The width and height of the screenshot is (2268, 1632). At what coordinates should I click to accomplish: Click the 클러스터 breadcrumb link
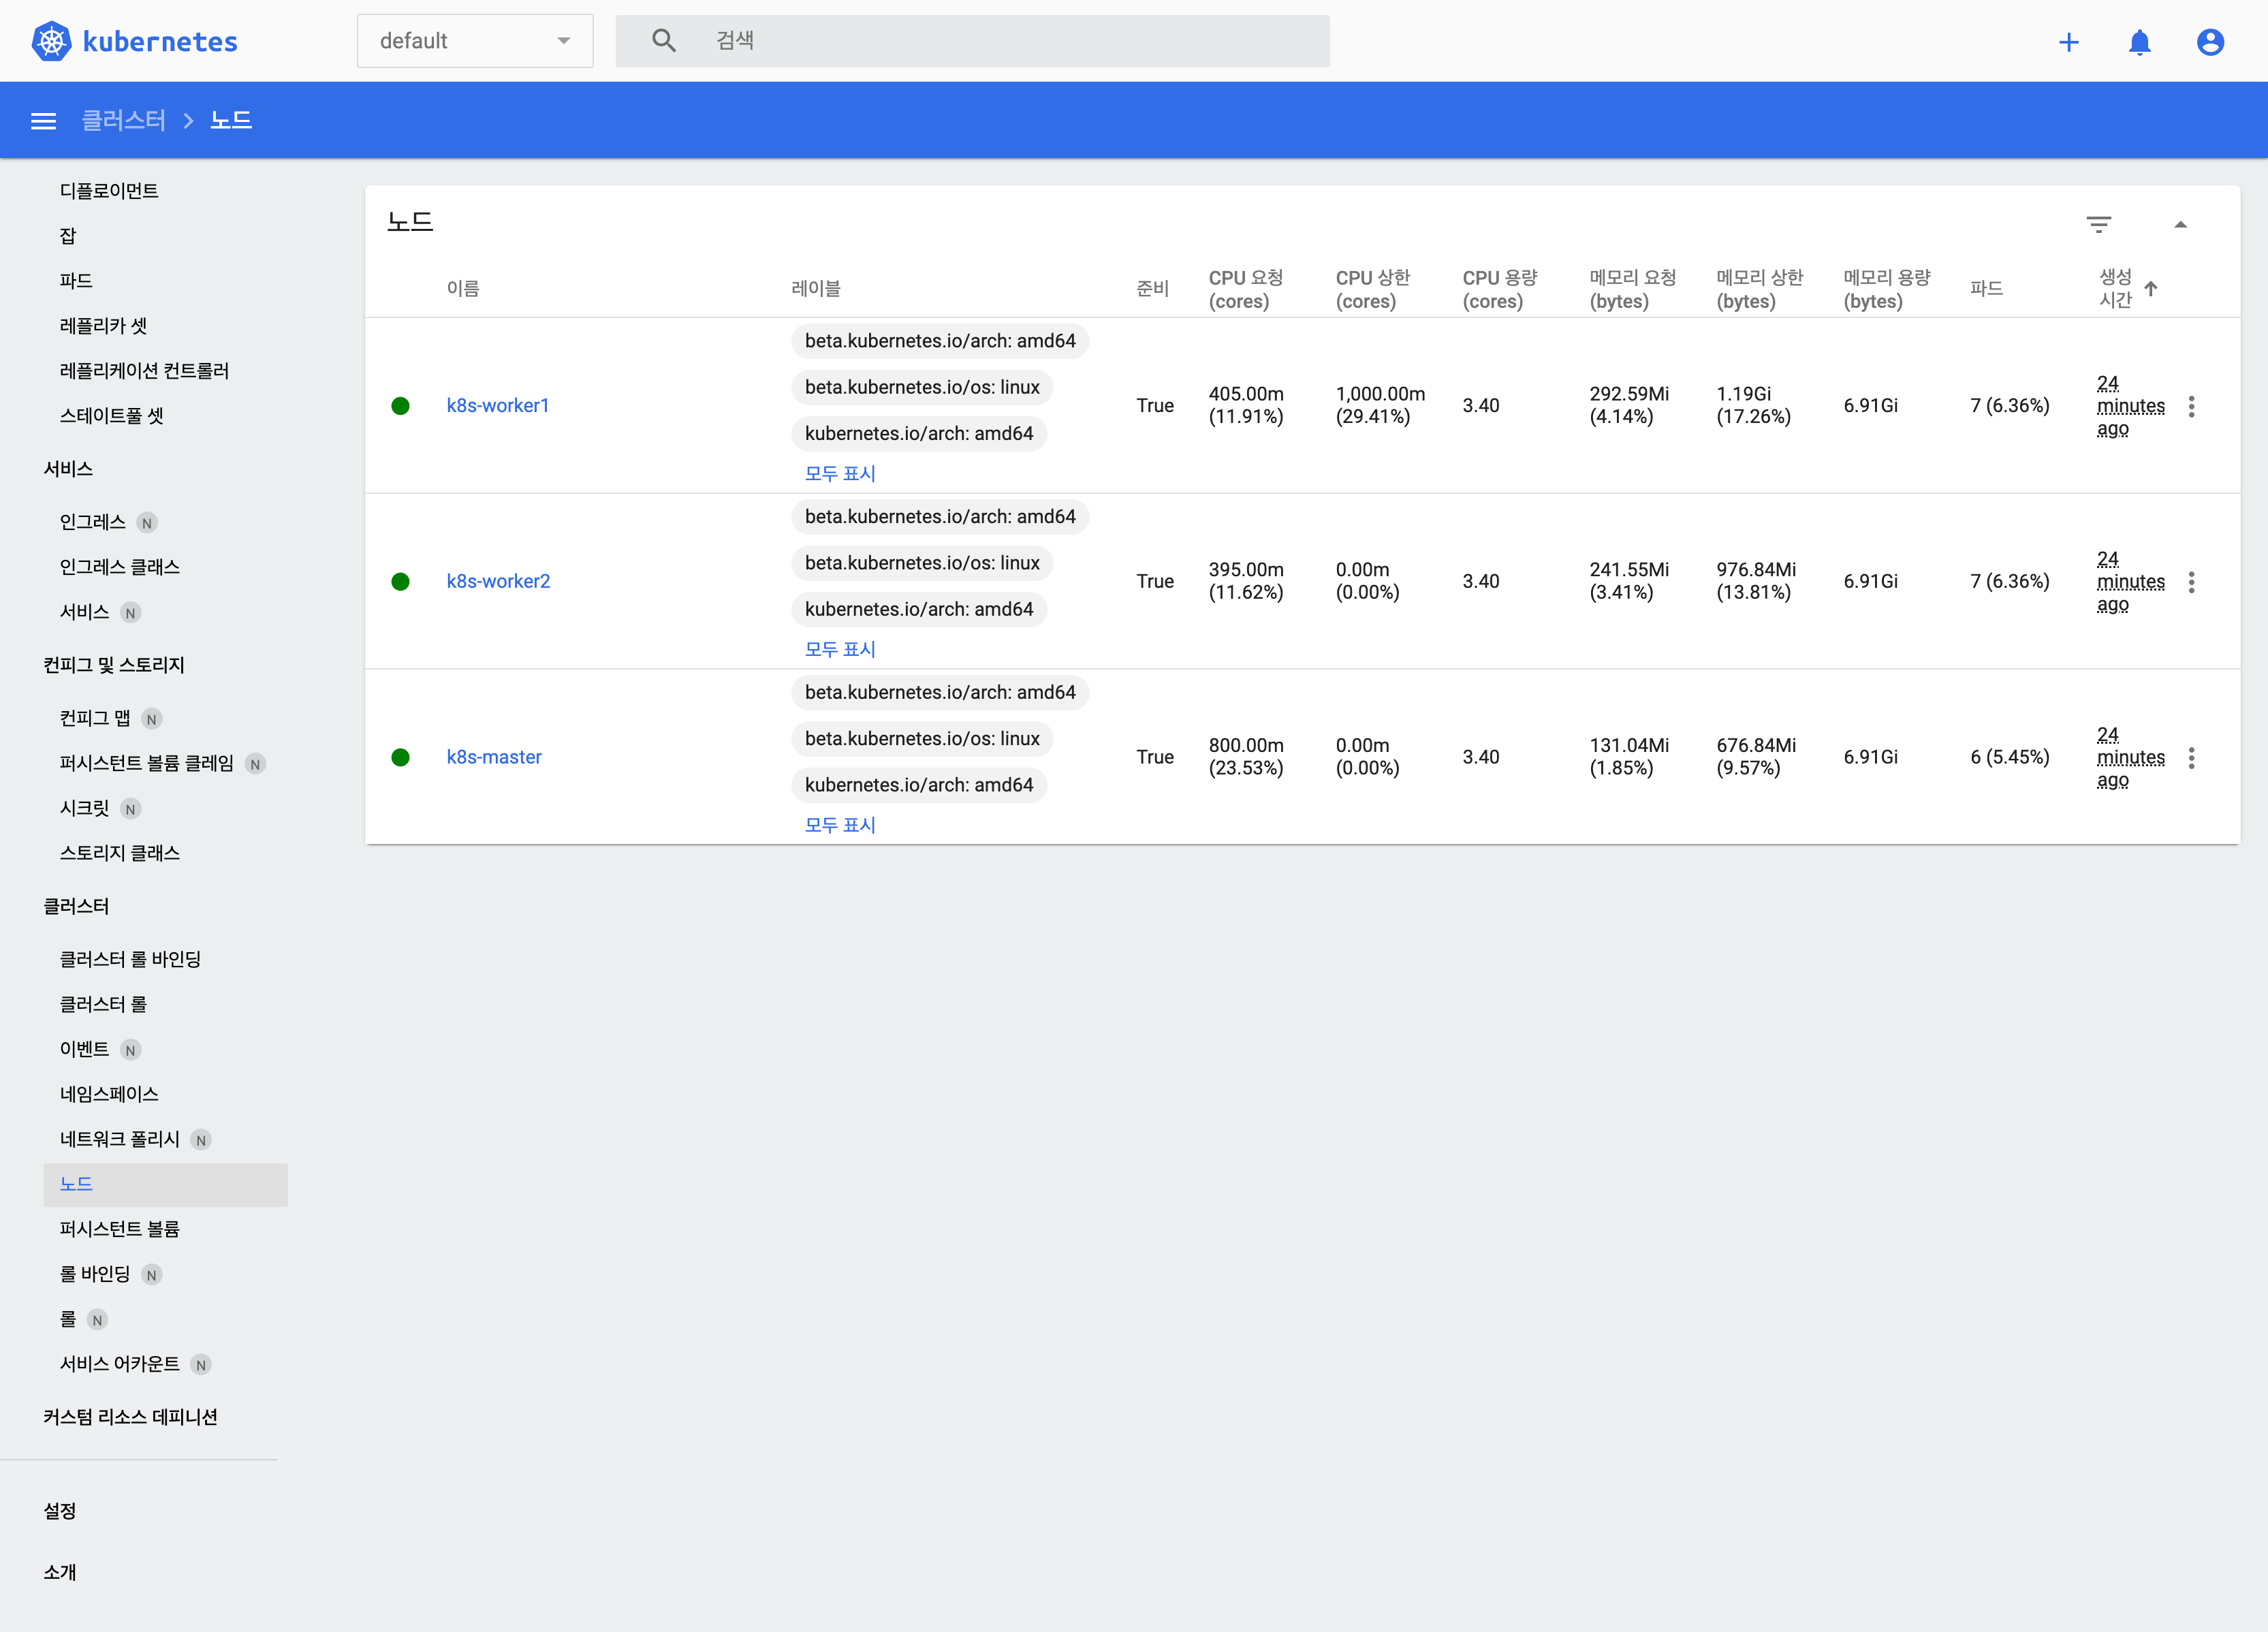click(123, 120)
